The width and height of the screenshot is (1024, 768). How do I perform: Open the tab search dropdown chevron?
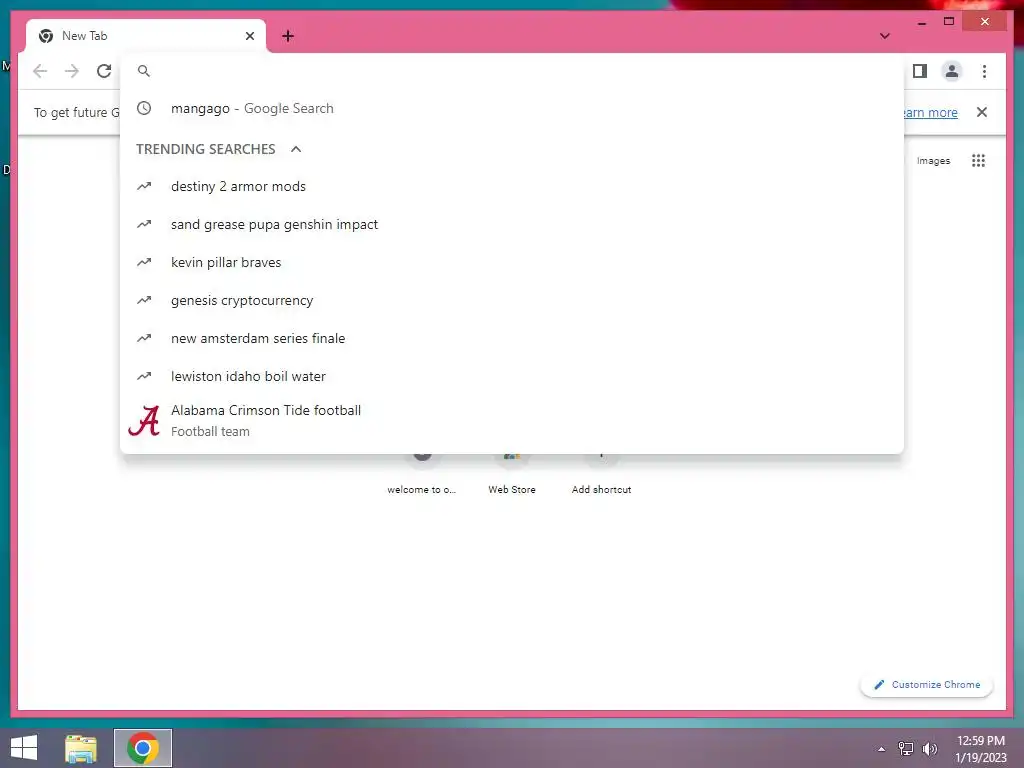click(884, 36)
